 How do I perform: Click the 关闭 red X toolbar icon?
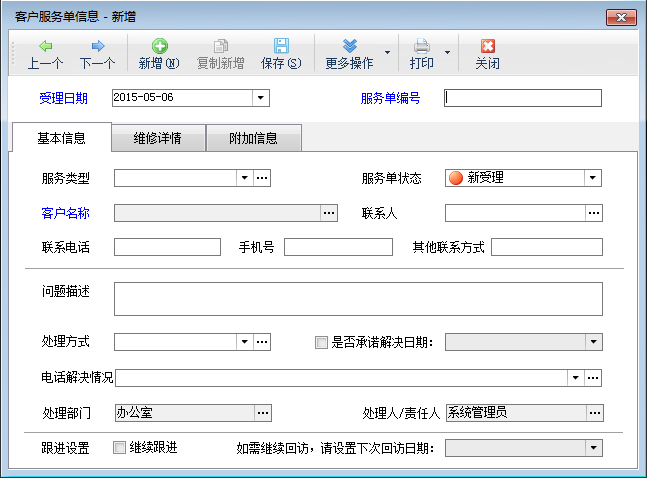pyautogui.click(x=487, y=46)
